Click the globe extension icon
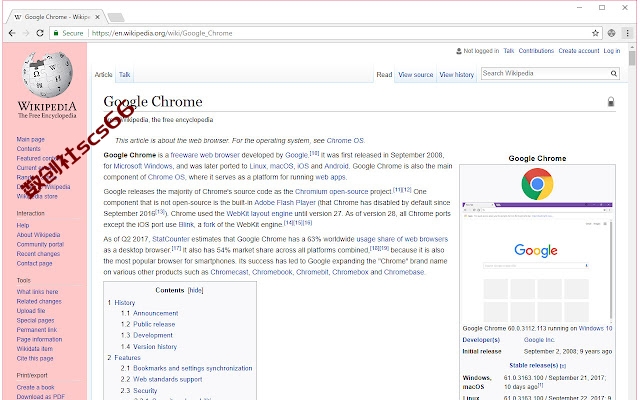This screenshot has width=640, height=400. [x=611, y=33]
